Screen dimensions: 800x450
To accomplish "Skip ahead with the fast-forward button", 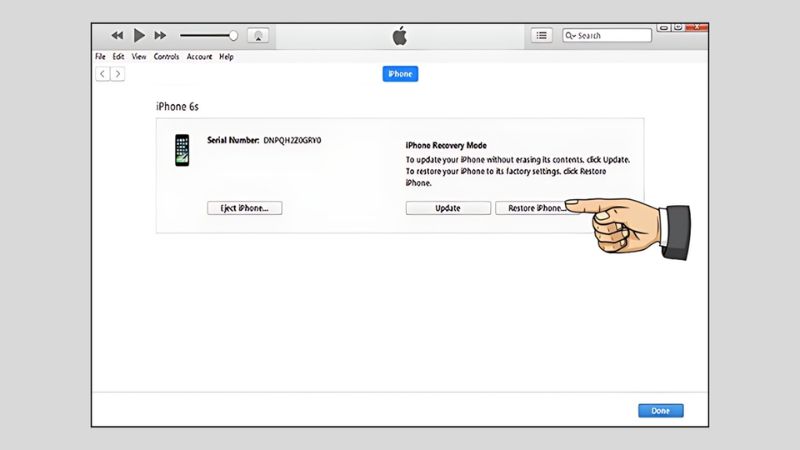I will click(160, 35).
